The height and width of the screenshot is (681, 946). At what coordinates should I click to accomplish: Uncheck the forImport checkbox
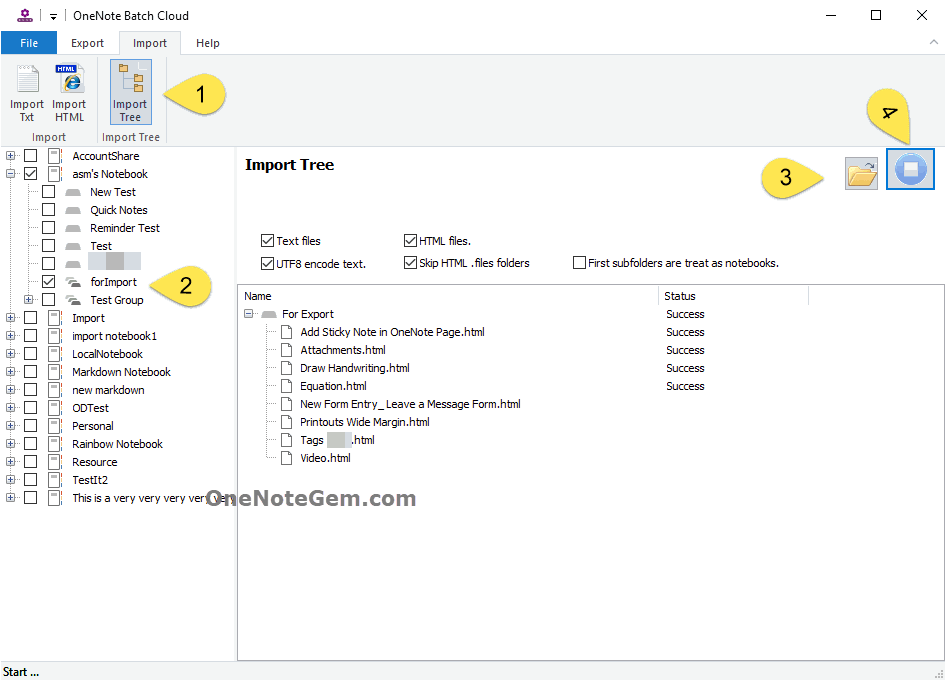click(x=48, y=282)
